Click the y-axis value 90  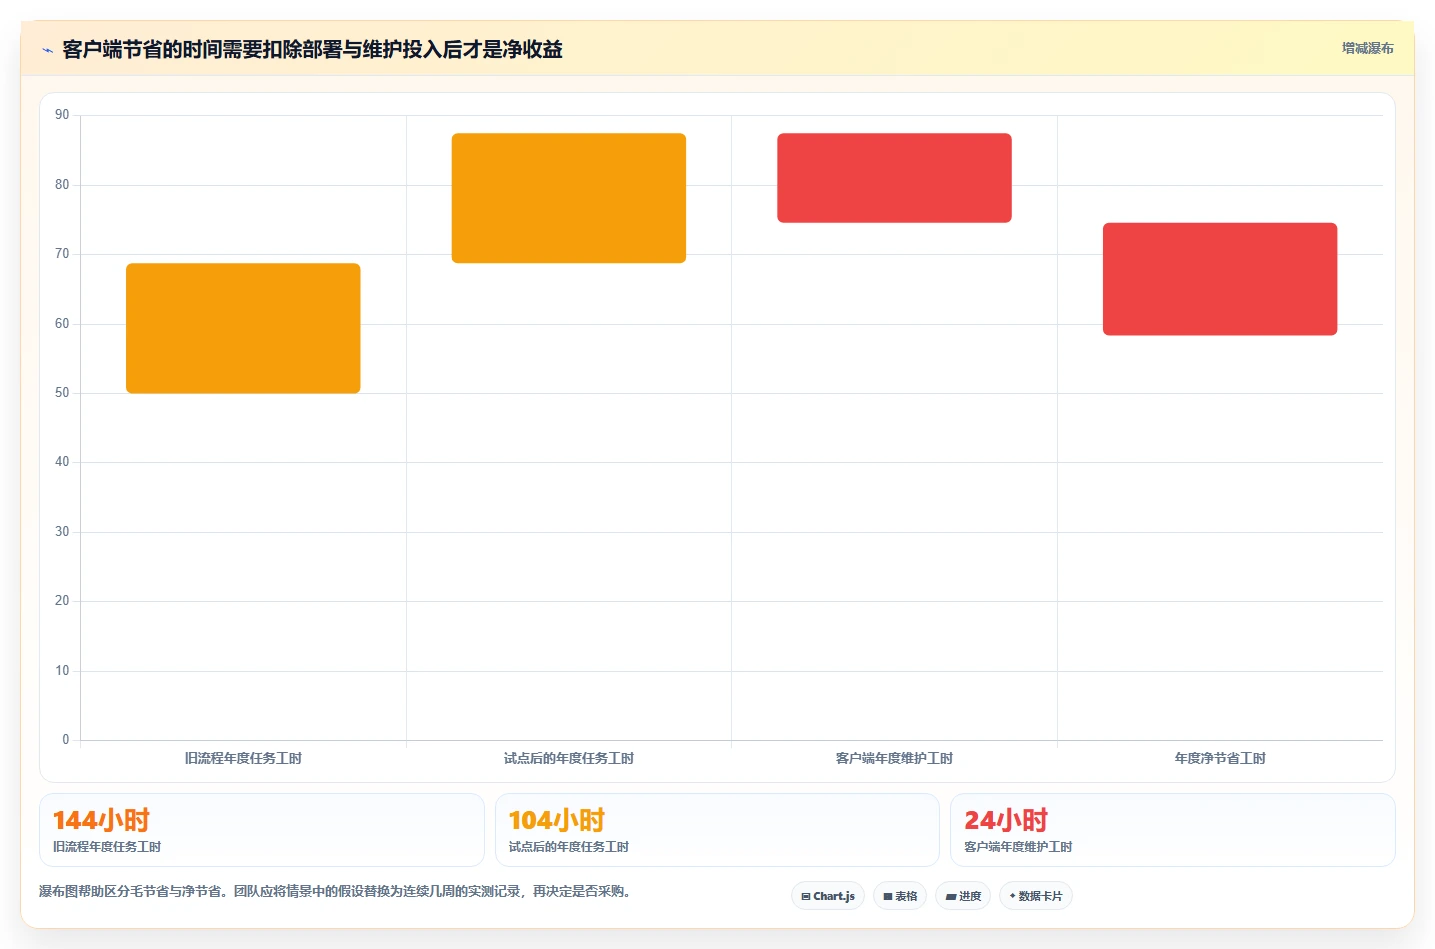(62, 115)
